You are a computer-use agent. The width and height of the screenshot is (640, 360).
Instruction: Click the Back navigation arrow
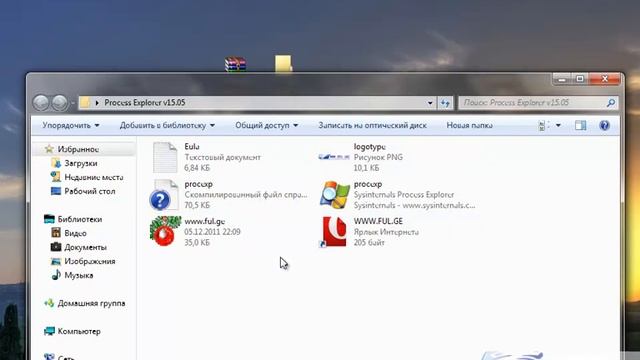coord(41,102)
